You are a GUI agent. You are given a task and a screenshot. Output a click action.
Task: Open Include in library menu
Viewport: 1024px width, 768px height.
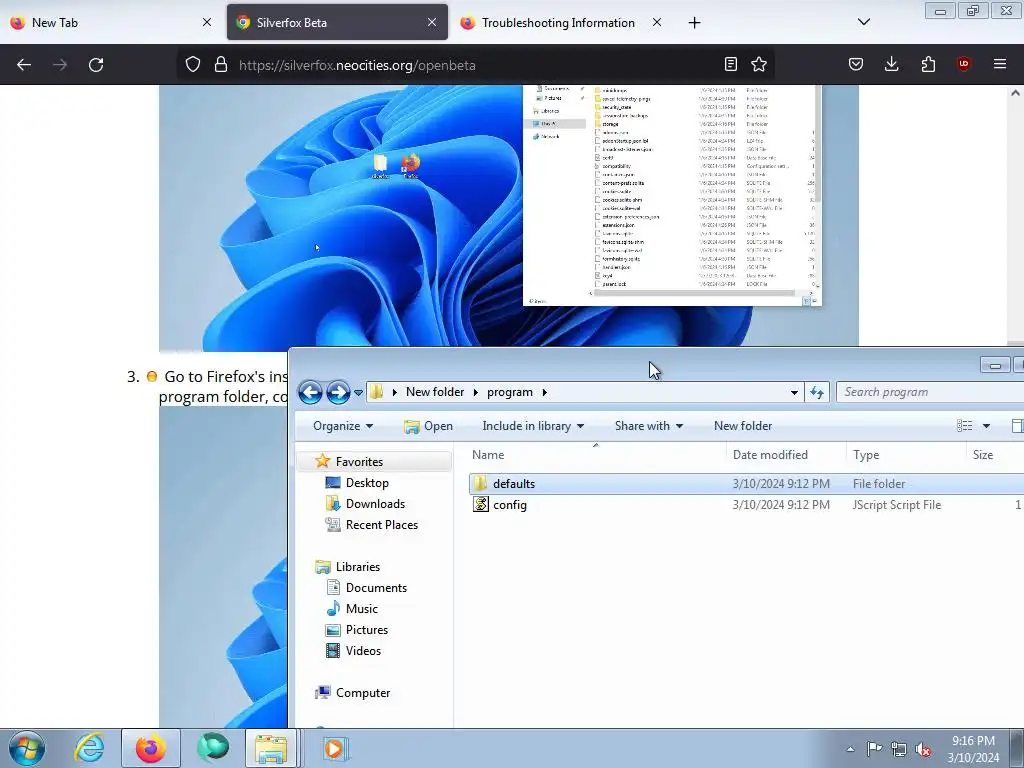533,426
